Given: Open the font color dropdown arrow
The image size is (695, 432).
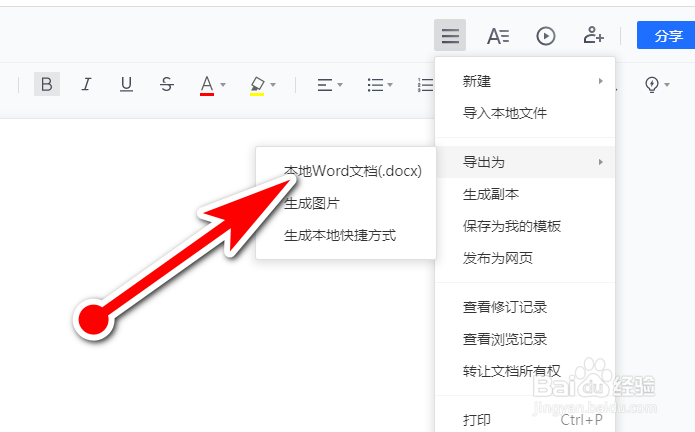Looking at the screenshot, I should tap(223, 85).
